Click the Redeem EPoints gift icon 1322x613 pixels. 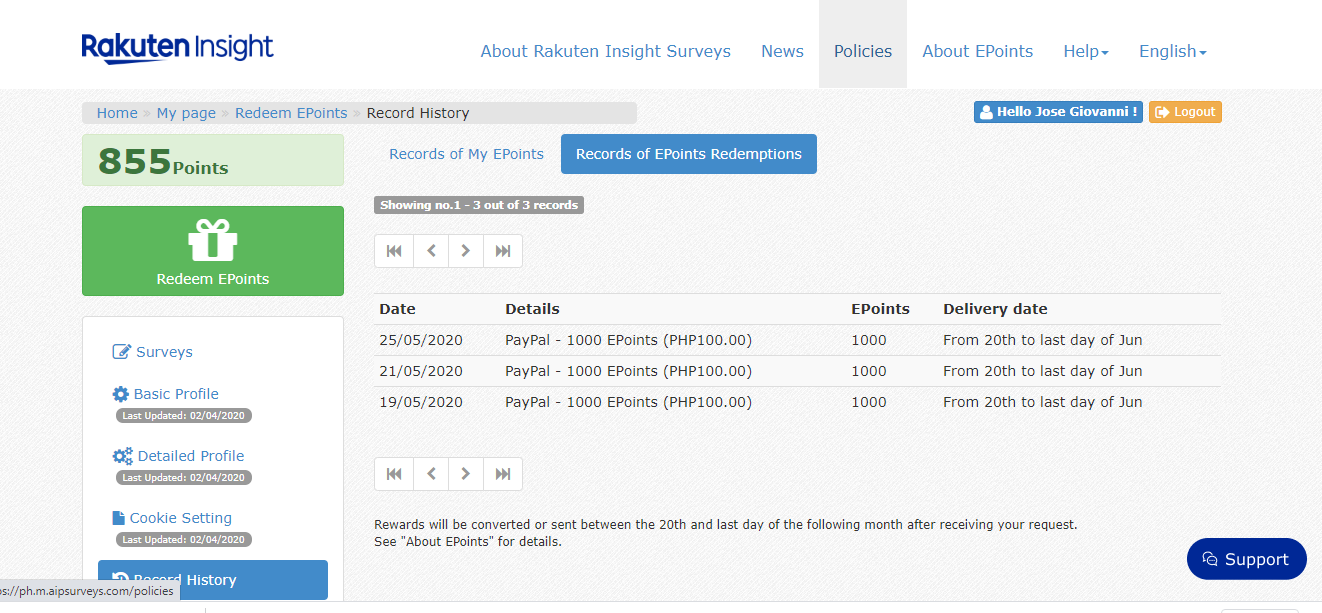pyautogui.click(x=212, y=240)
